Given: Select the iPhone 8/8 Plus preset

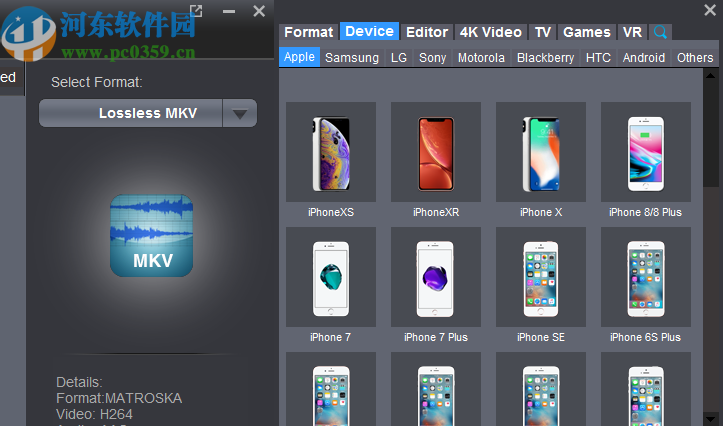Looking at the screenshot, I should (646, 152).
